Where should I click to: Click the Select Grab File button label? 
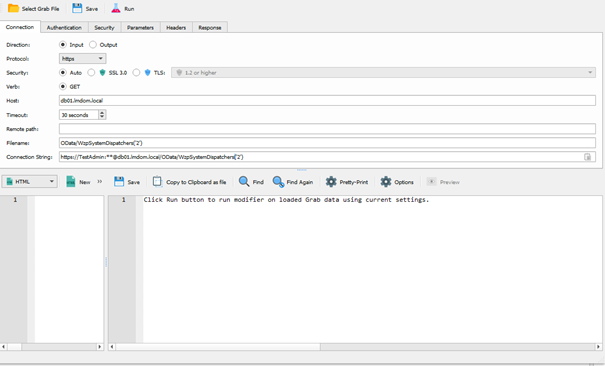coord(41,8)
